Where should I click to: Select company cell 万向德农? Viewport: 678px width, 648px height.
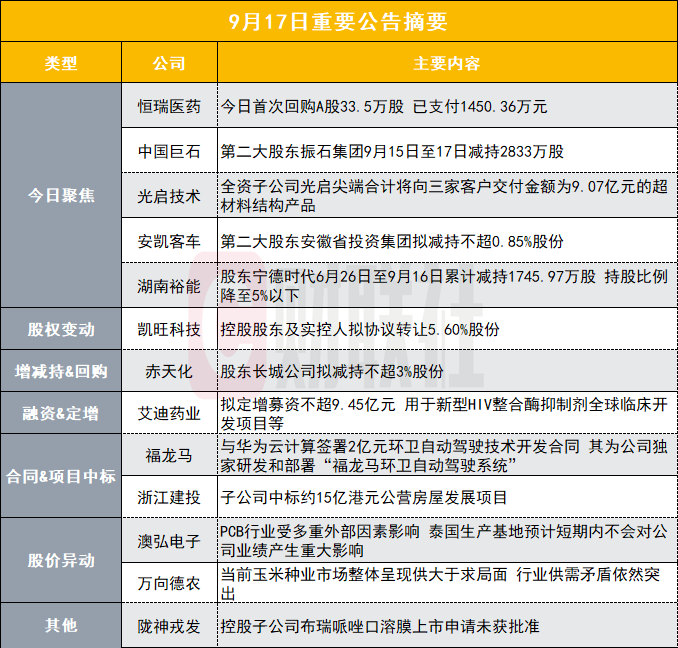[x=169, y=583]
